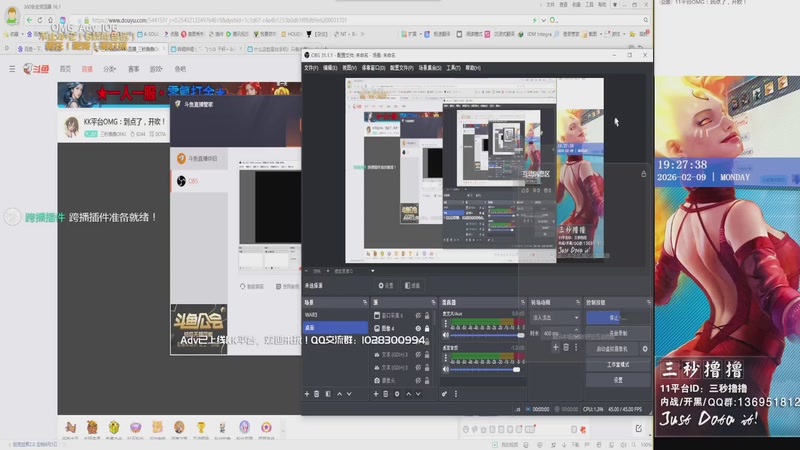
Task: Open the 文件(F) menu in OBS
Action: coord(310,68)
